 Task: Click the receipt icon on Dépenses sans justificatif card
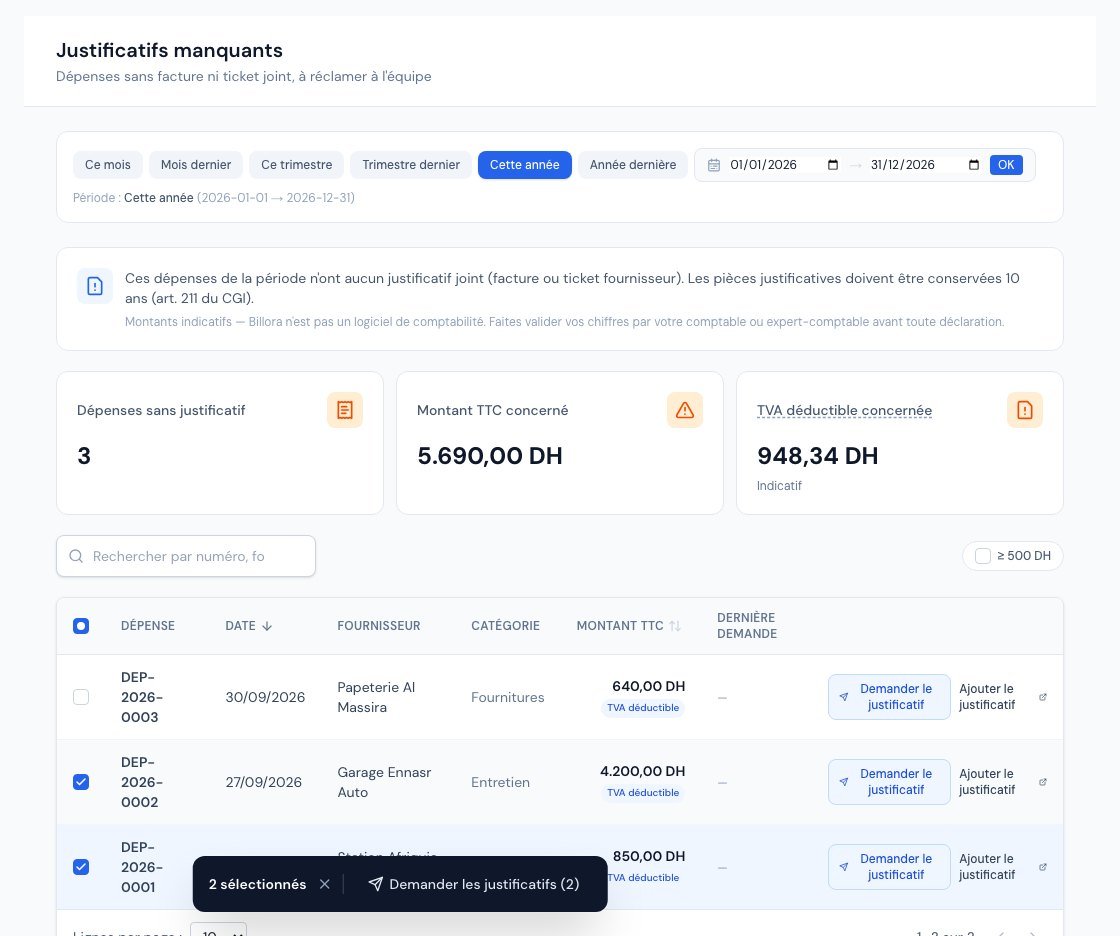point(345,410)
